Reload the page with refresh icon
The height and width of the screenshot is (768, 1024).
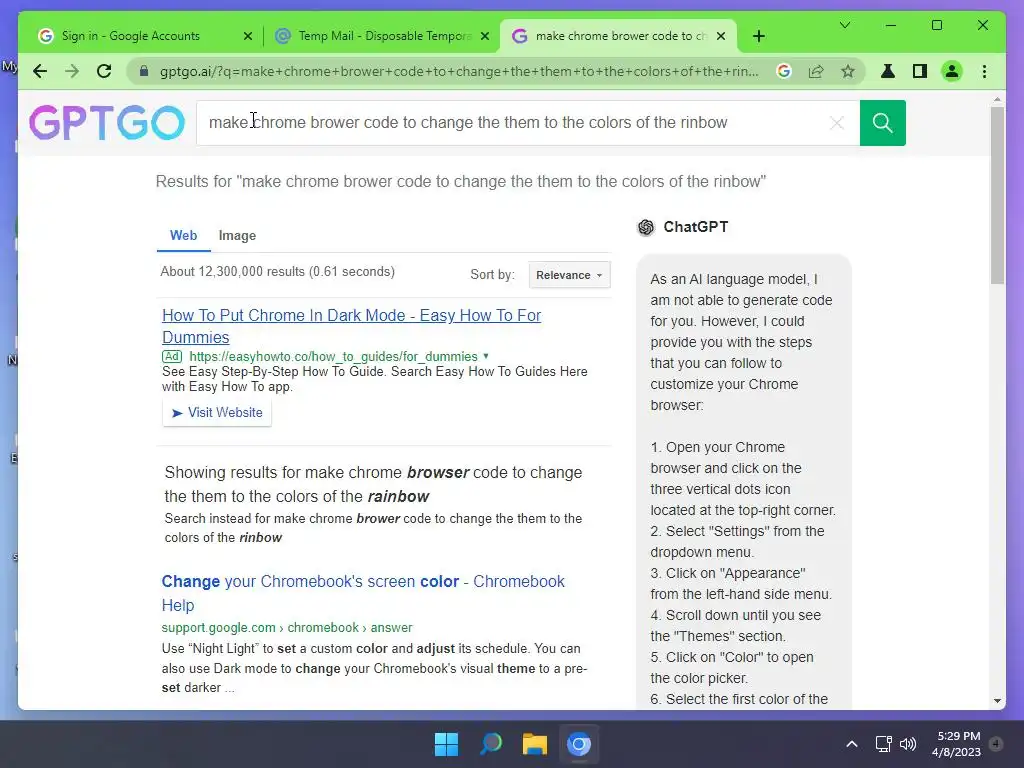(x=104, y=71)
